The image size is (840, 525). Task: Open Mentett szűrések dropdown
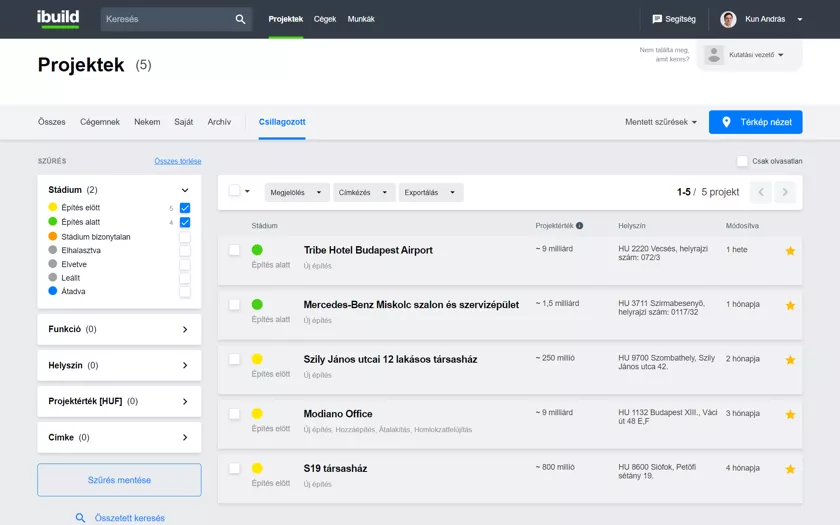click(x=661, y=122)
